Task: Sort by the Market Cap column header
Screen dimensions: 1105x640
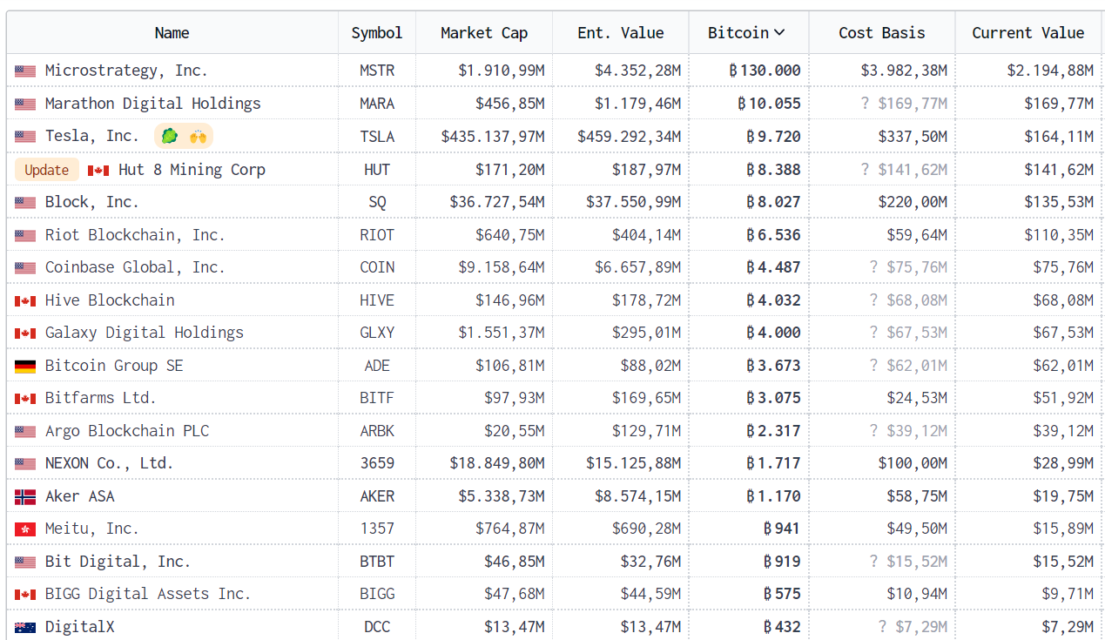Action: click(484, 32)
